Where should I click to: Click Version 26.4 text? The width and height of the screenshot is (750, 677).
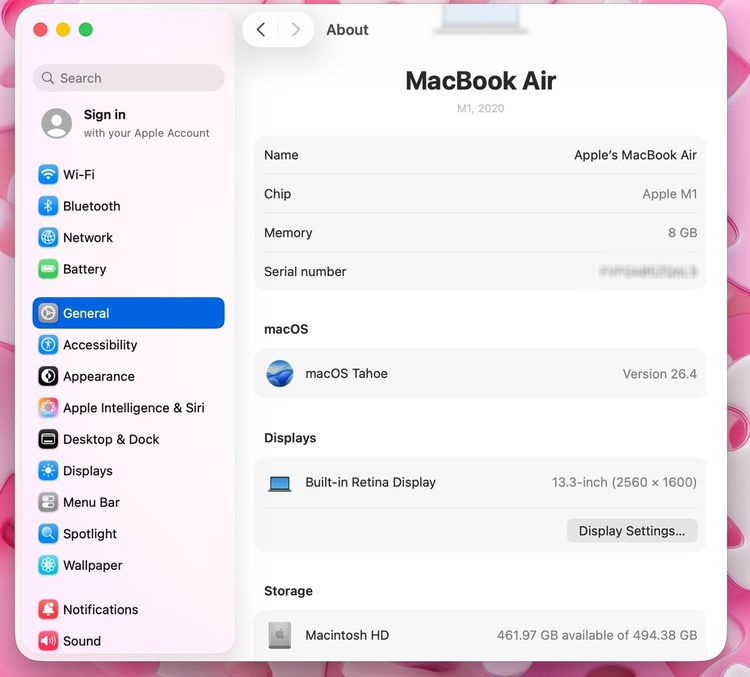click(660, 374)
